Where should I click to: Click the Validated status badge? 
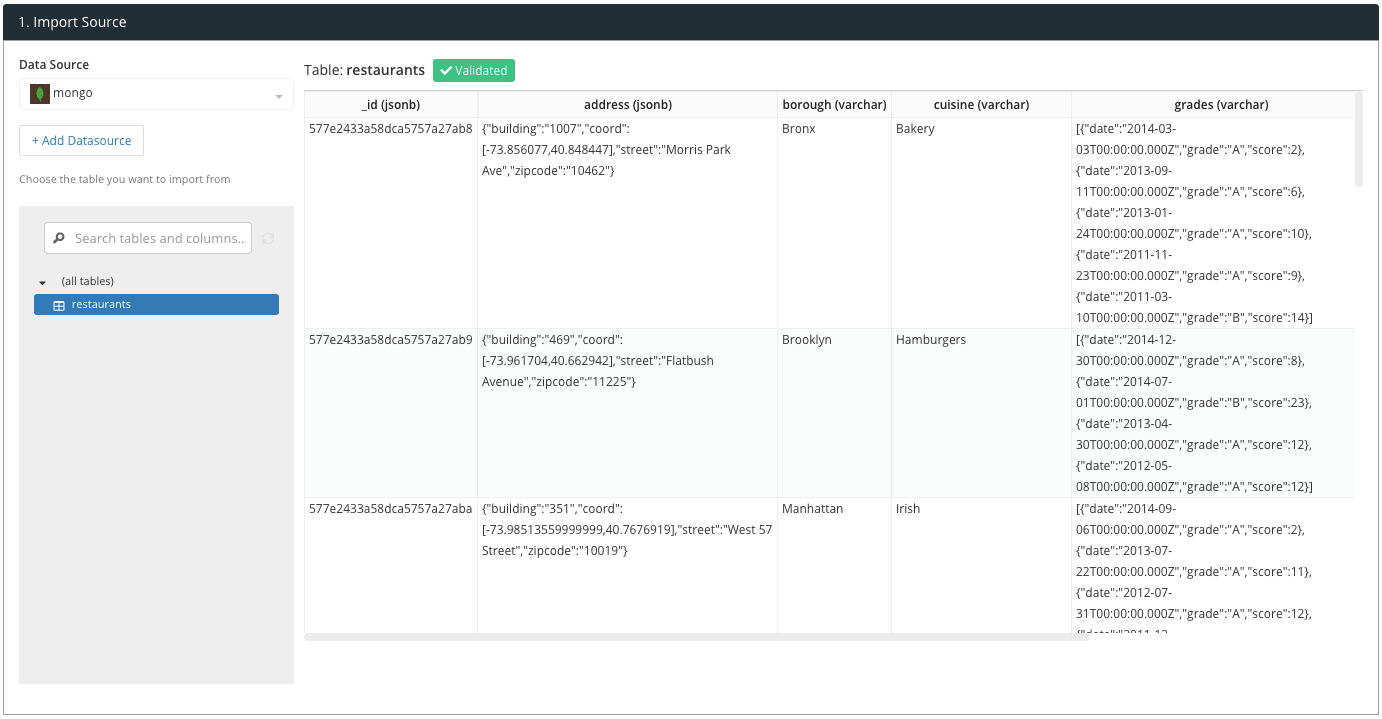(x=474, y=71)
